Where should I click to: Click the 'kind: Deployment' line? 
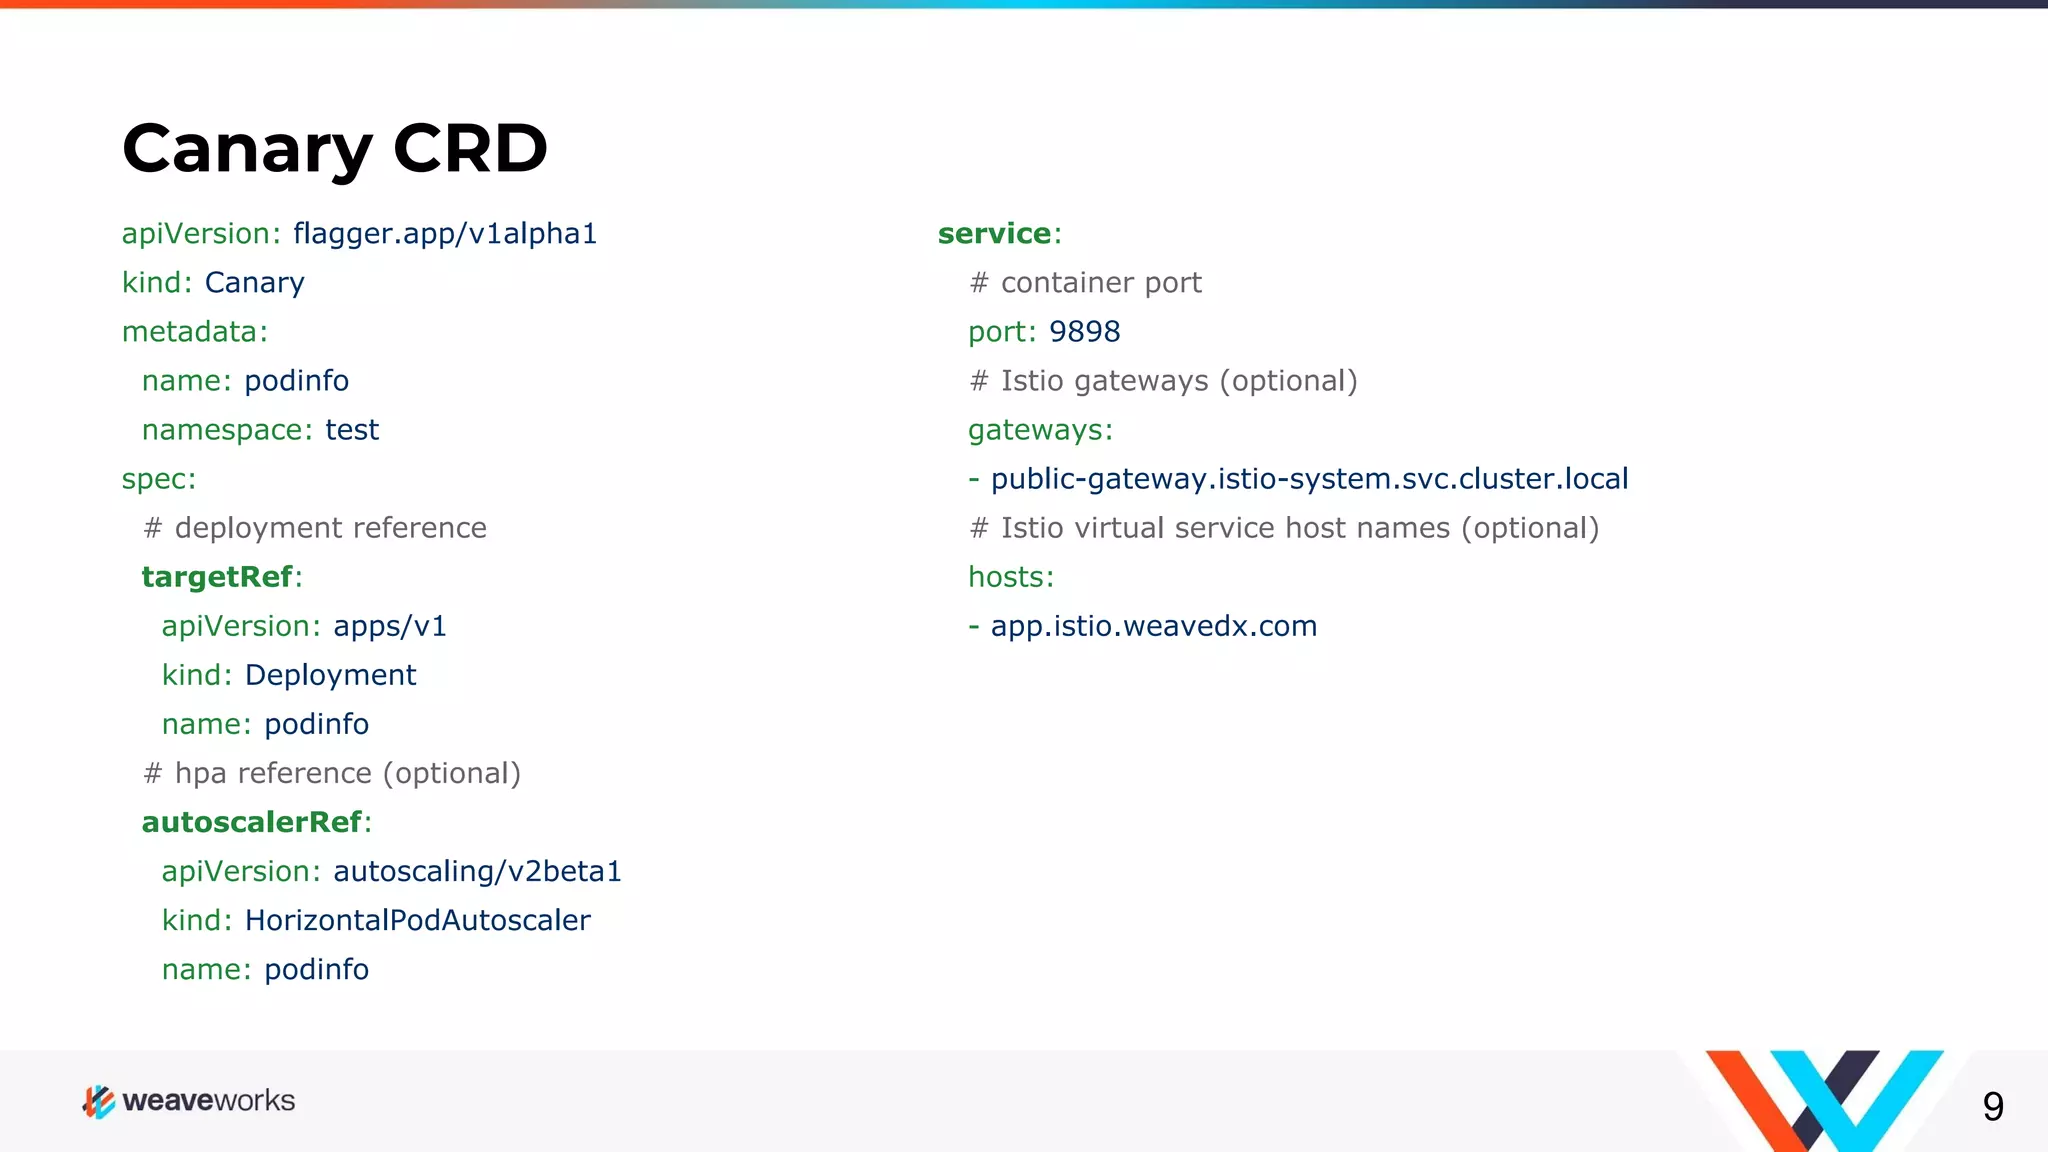tap(289, 676)
